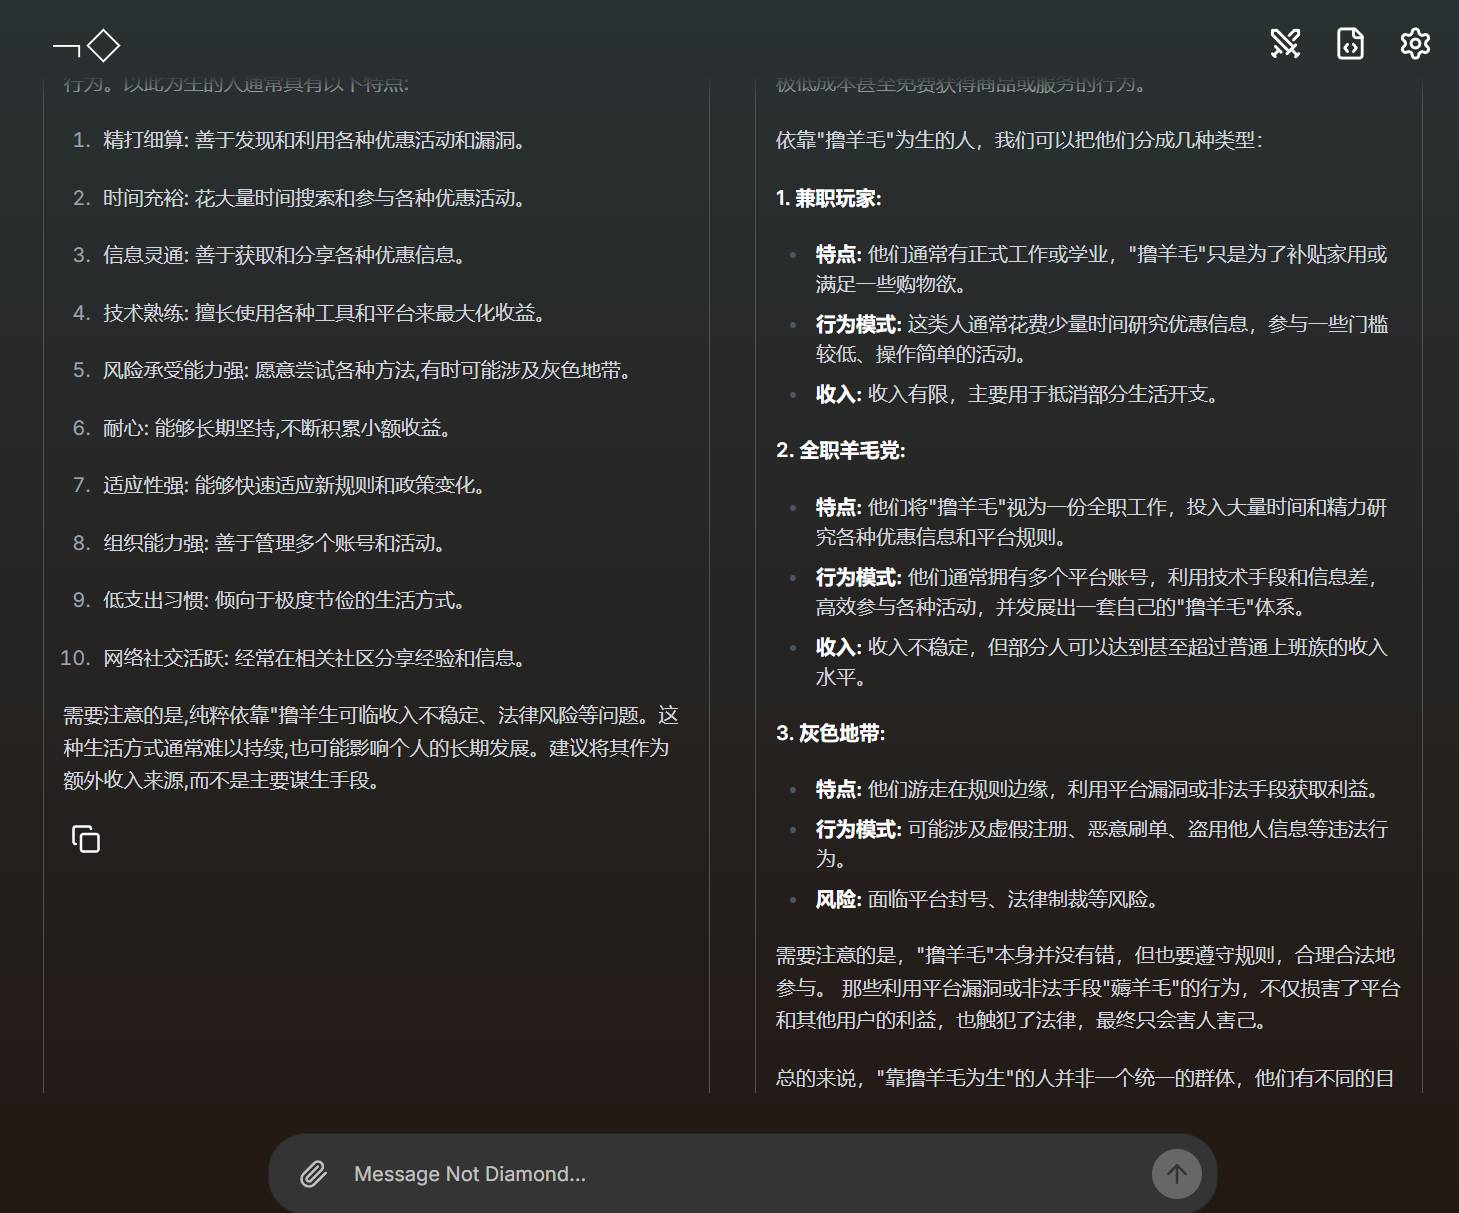Screen dimensions: 1459x1213
Task: Click the Not Diamond logo
Action: [x=86, y=45]
